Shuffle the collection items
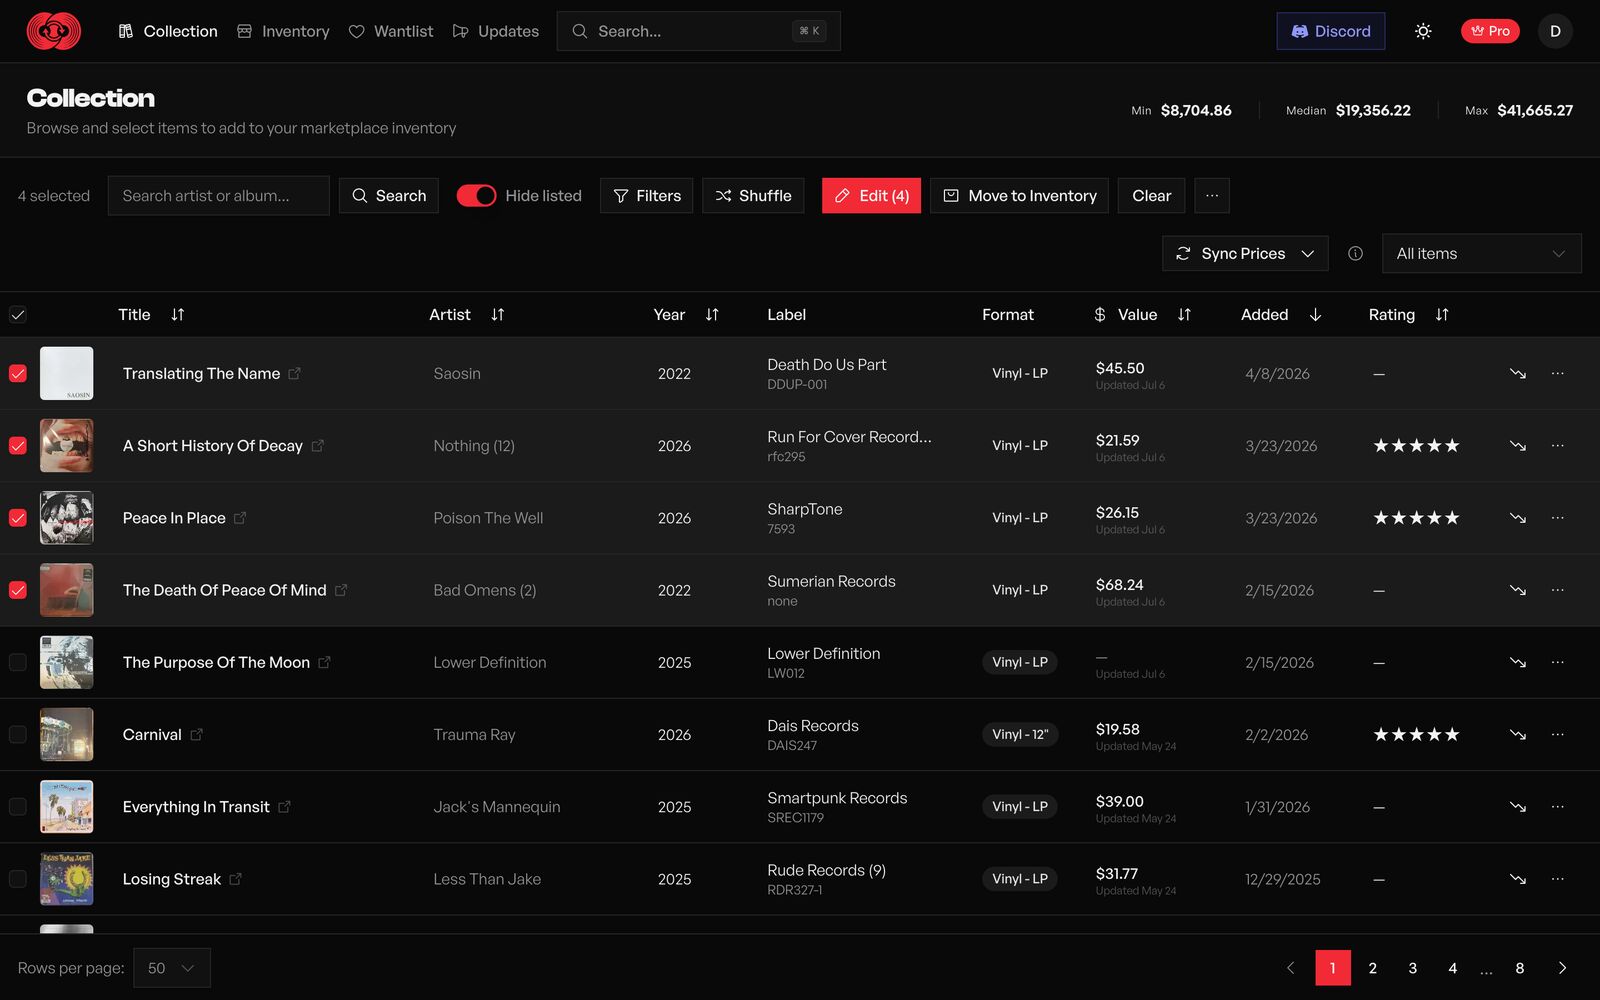The height and width of the screenshot is (1000, 1600). [753, 196]
